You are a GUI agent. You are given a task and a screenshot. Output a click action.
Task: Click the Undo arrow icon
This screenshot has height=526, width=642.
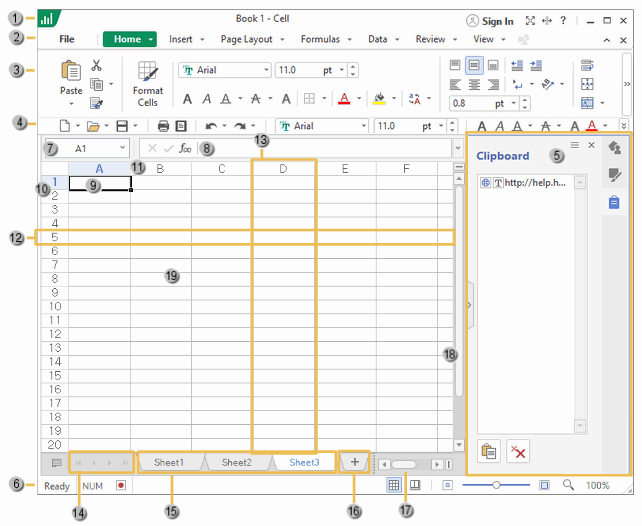tap(211, 126)
